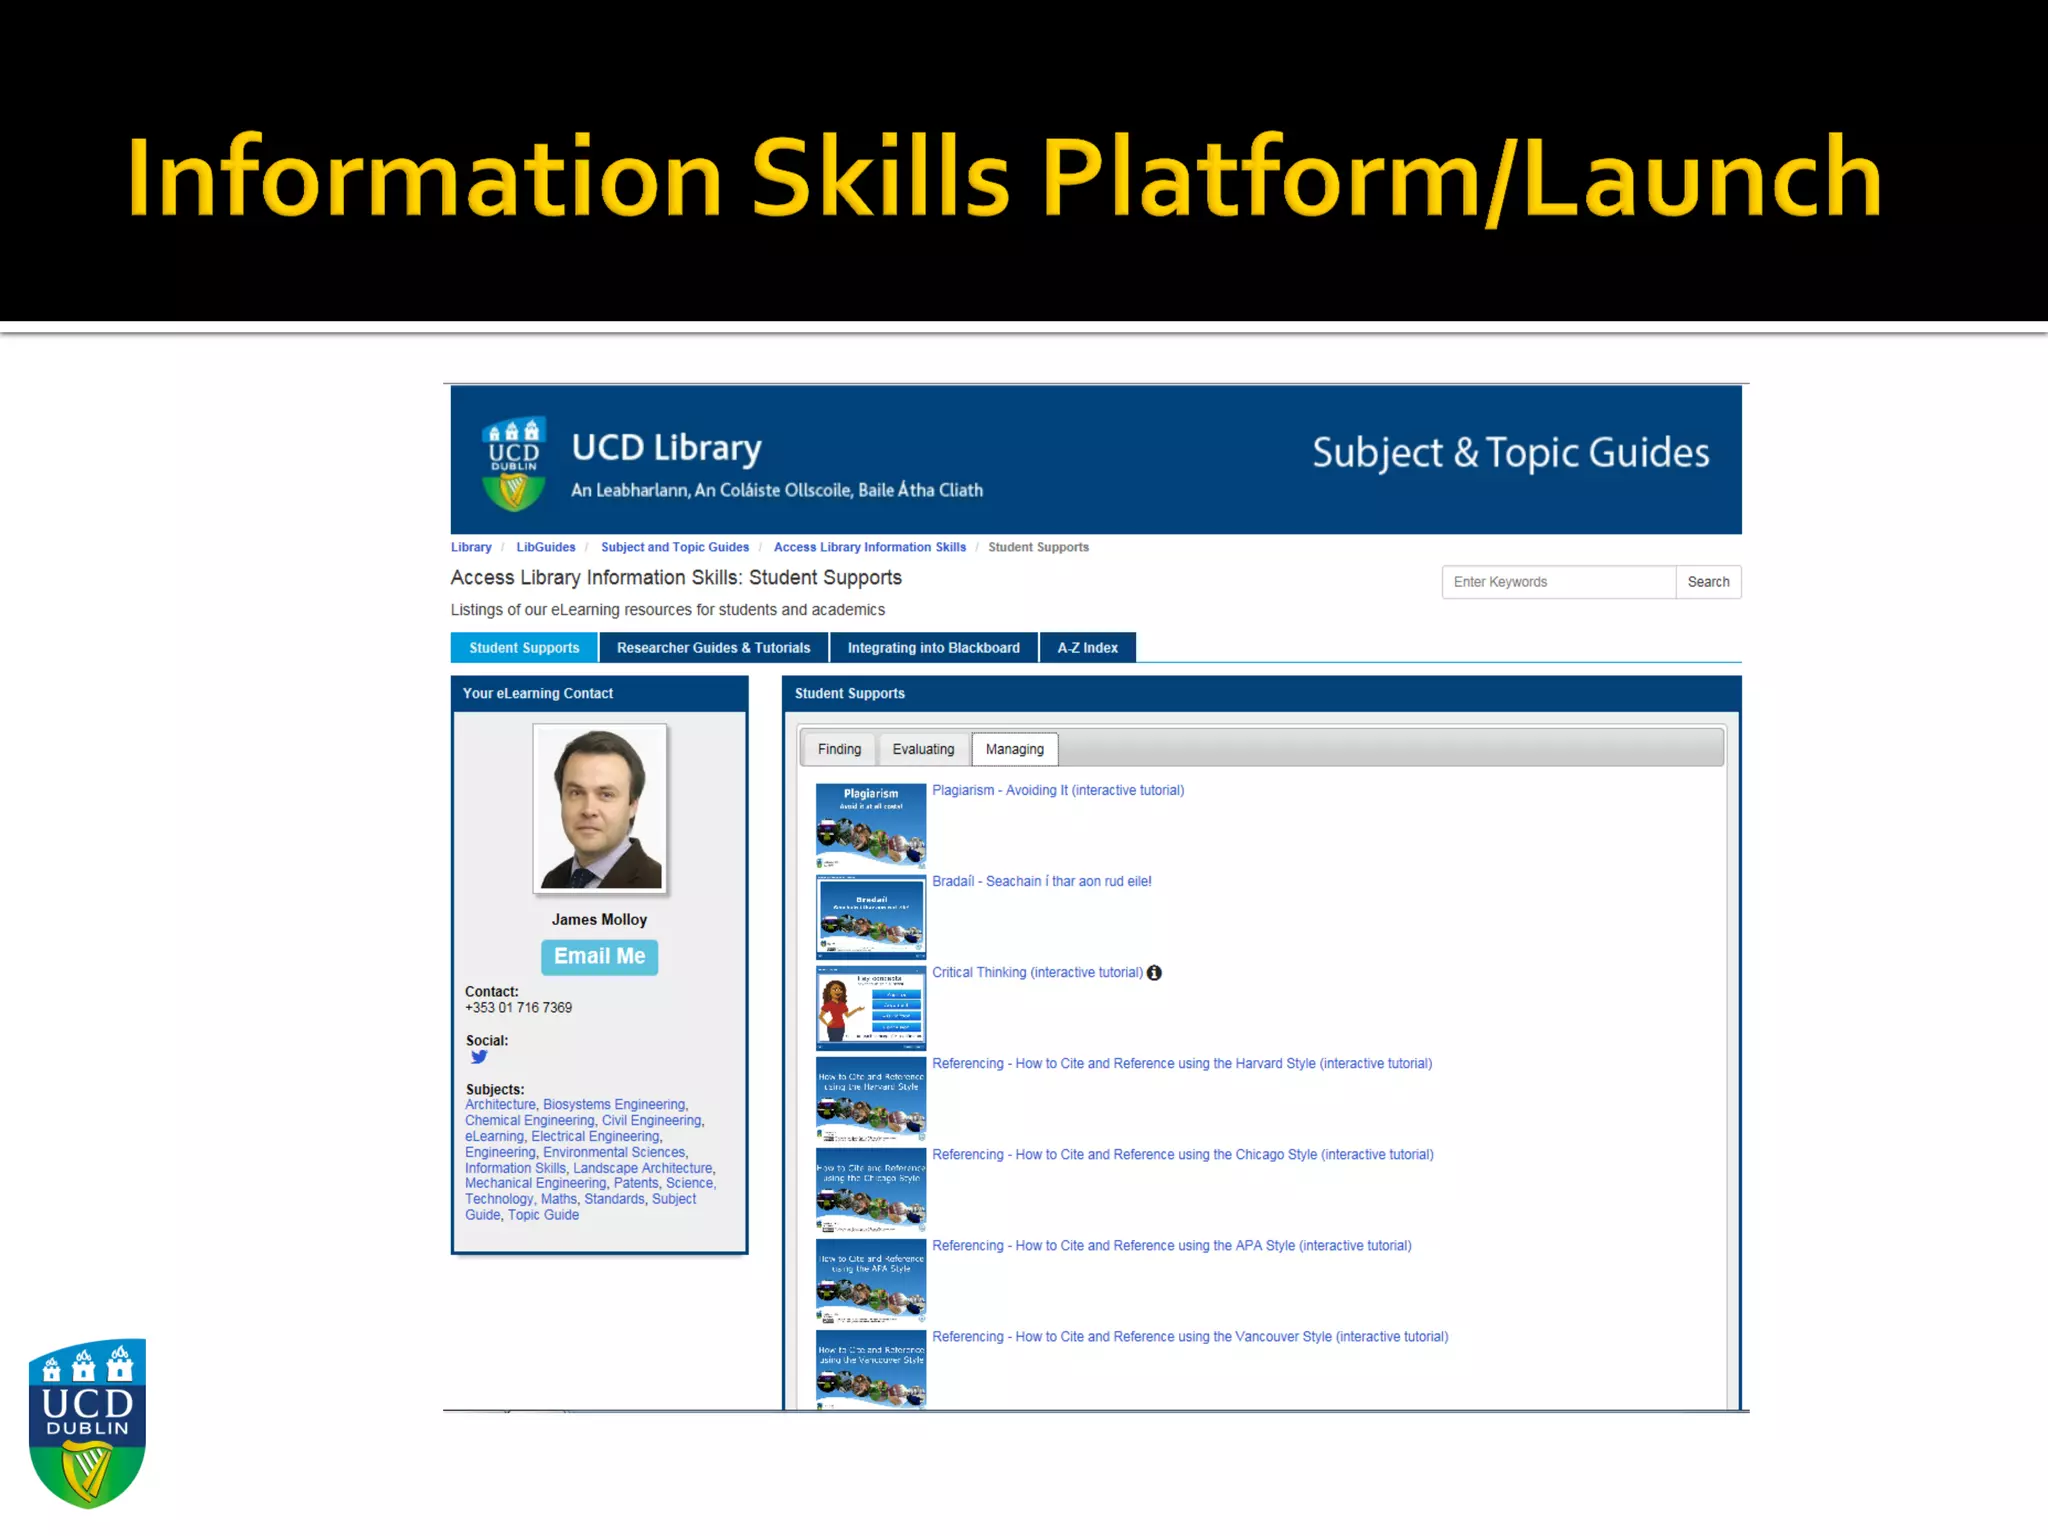Open the Bradaíl tutorial thumbnail image
Image resolution: width=2048 pixels, height=1536 pixels.
[870, 916]
